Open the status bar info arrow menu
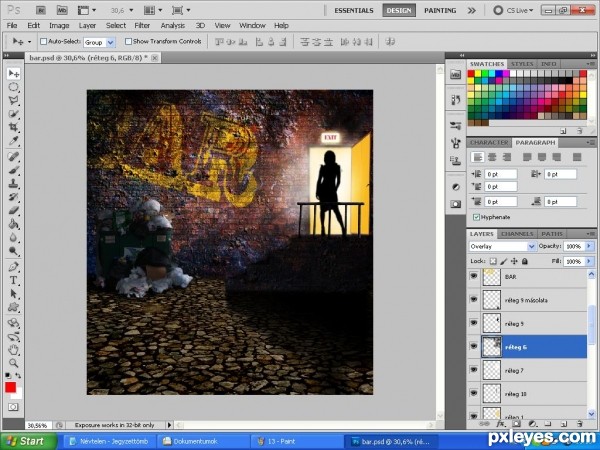Image resolution: width=600 pixels, height=450 pixels. (x=169, y=425)
